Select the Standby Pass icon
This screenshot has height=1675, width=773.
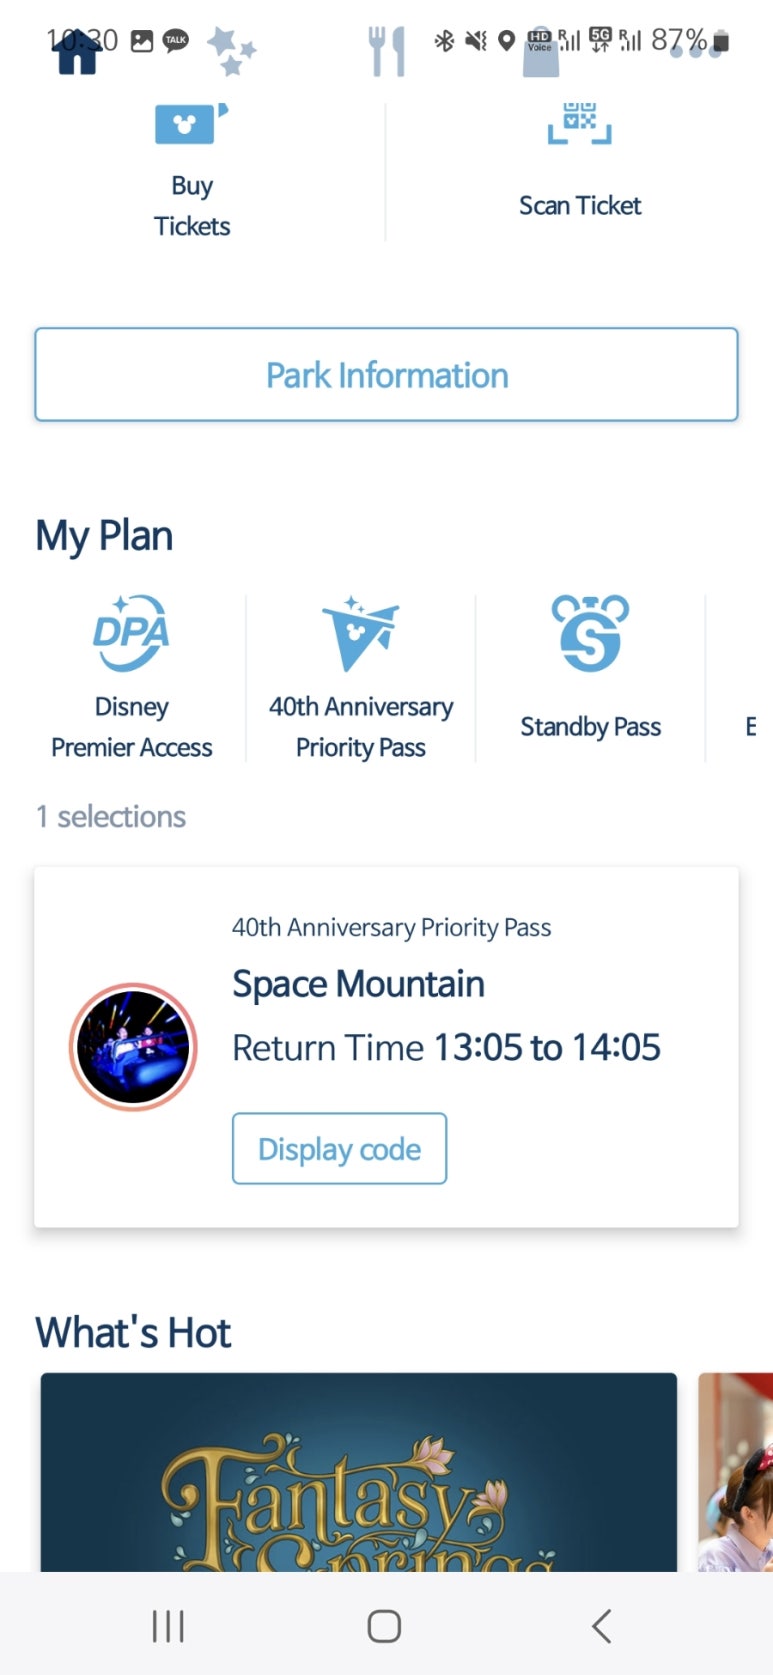(x=590, y=633)
